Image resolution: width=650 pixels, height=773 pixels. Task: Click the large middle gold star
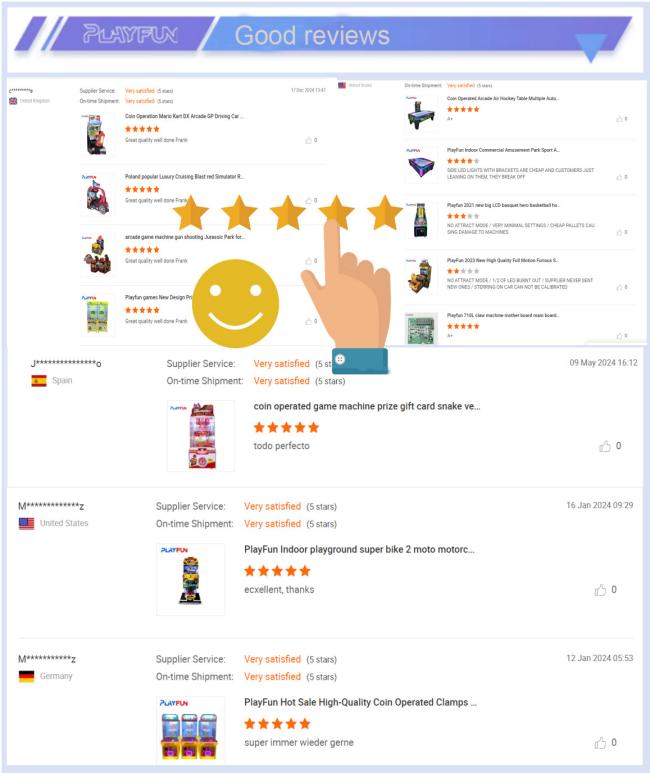pos(288,213)
